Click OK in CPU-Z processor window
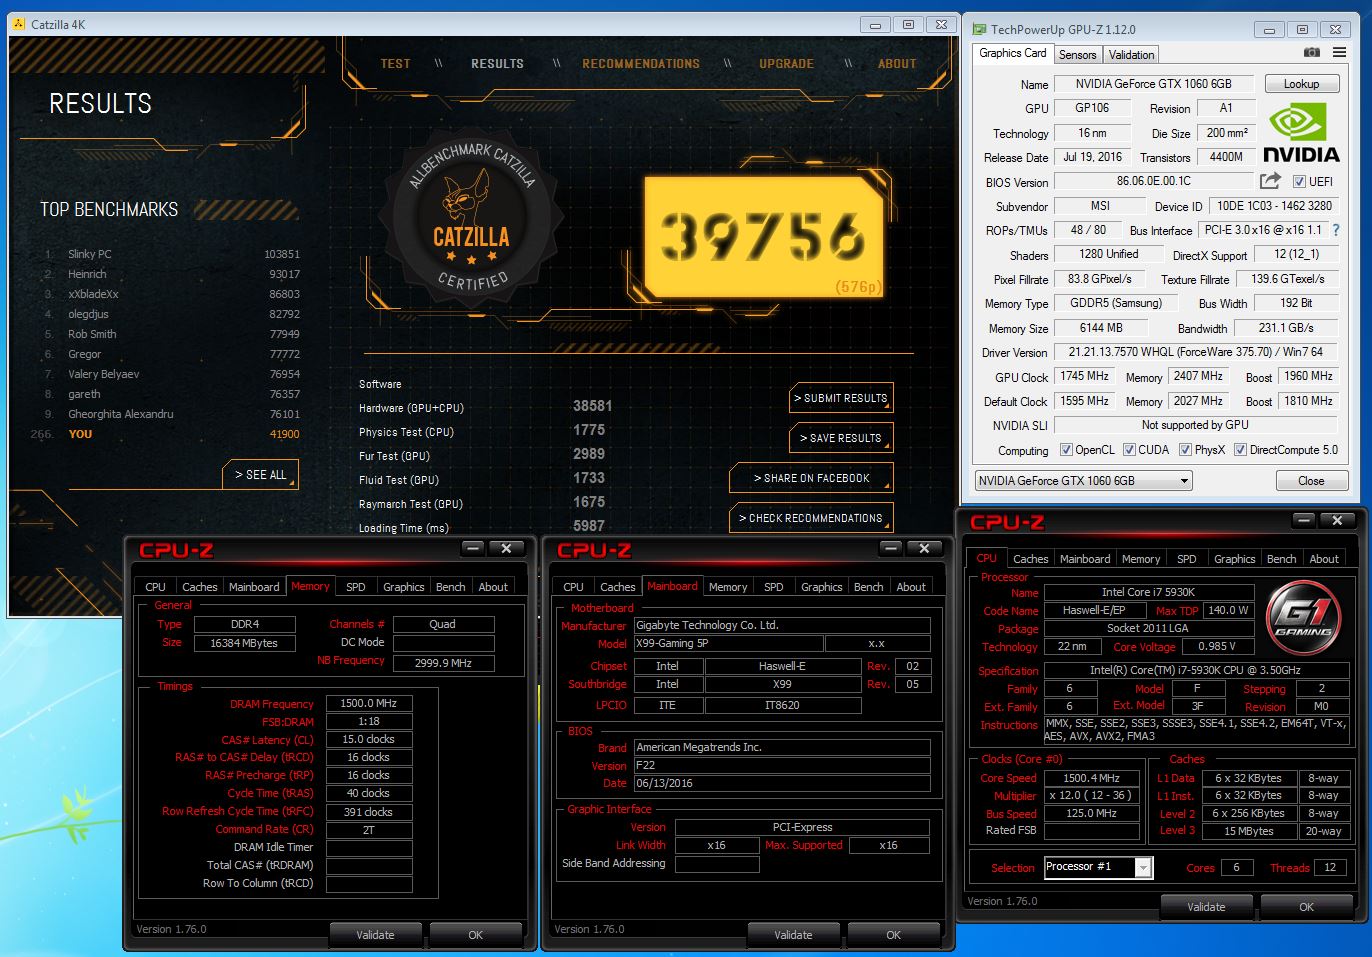1372x957 pixels. tap(1307, 907)
